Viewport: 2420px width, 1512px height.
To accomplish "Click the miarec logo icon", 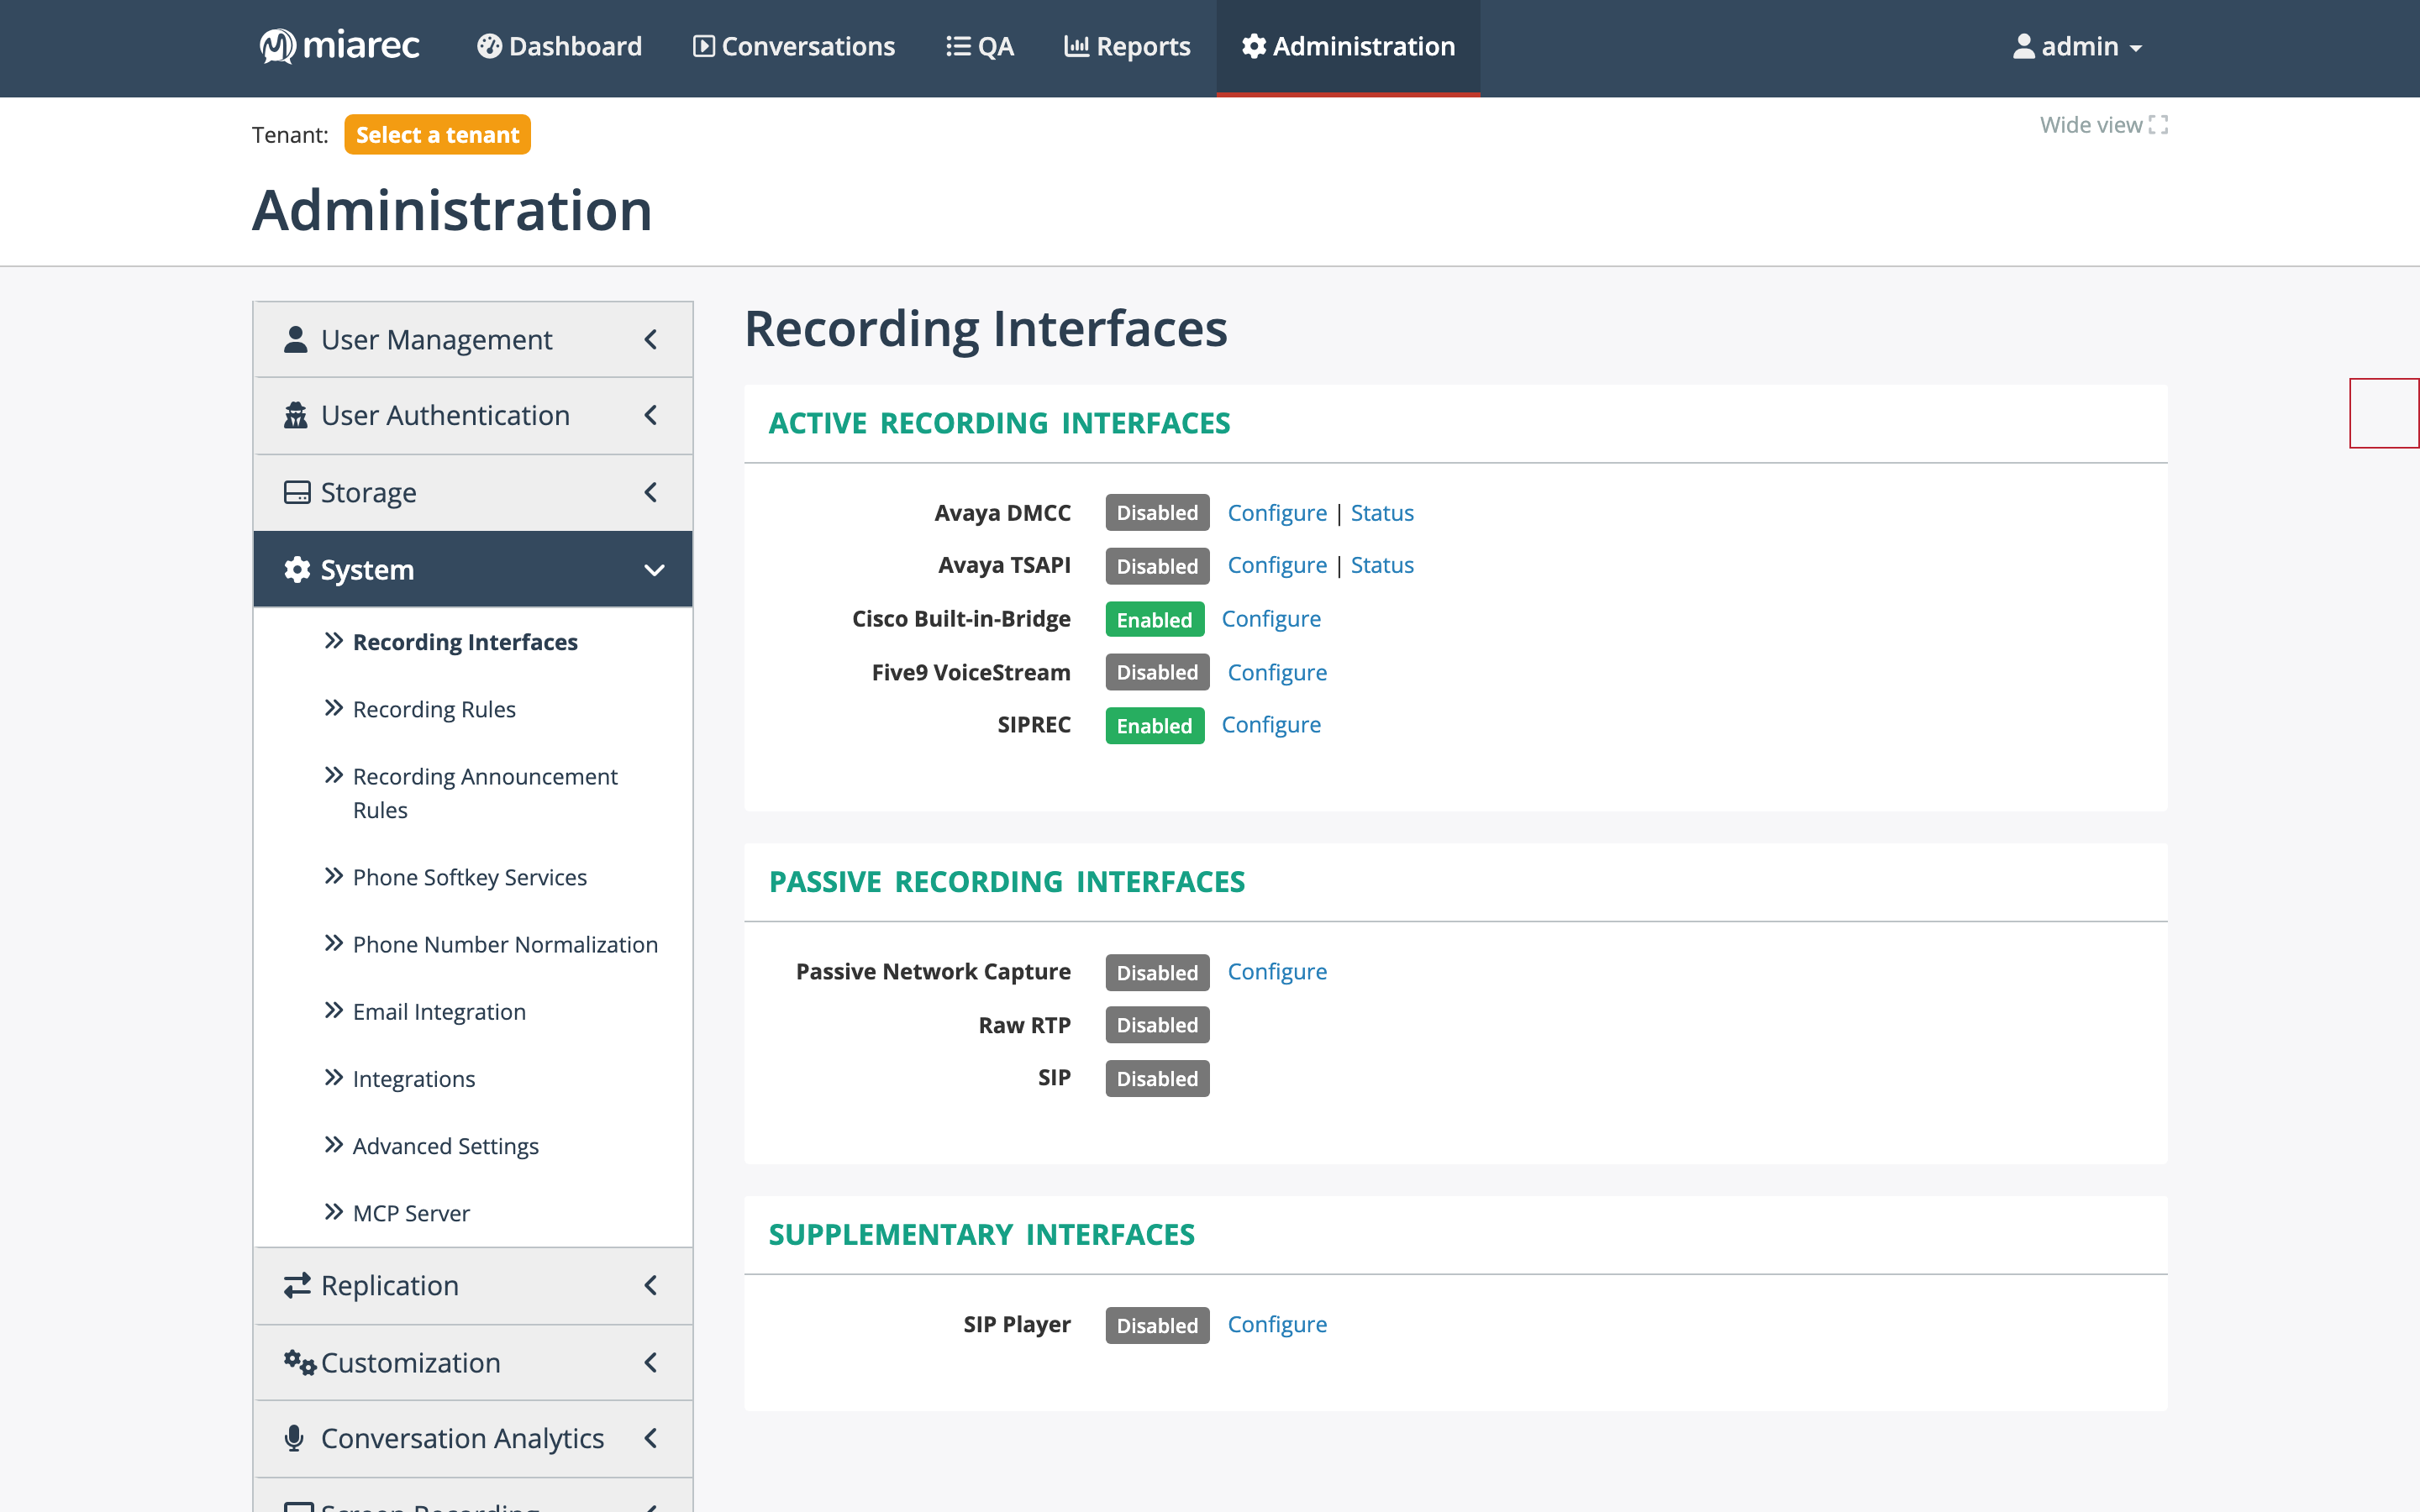I will [x=277, y=46].
